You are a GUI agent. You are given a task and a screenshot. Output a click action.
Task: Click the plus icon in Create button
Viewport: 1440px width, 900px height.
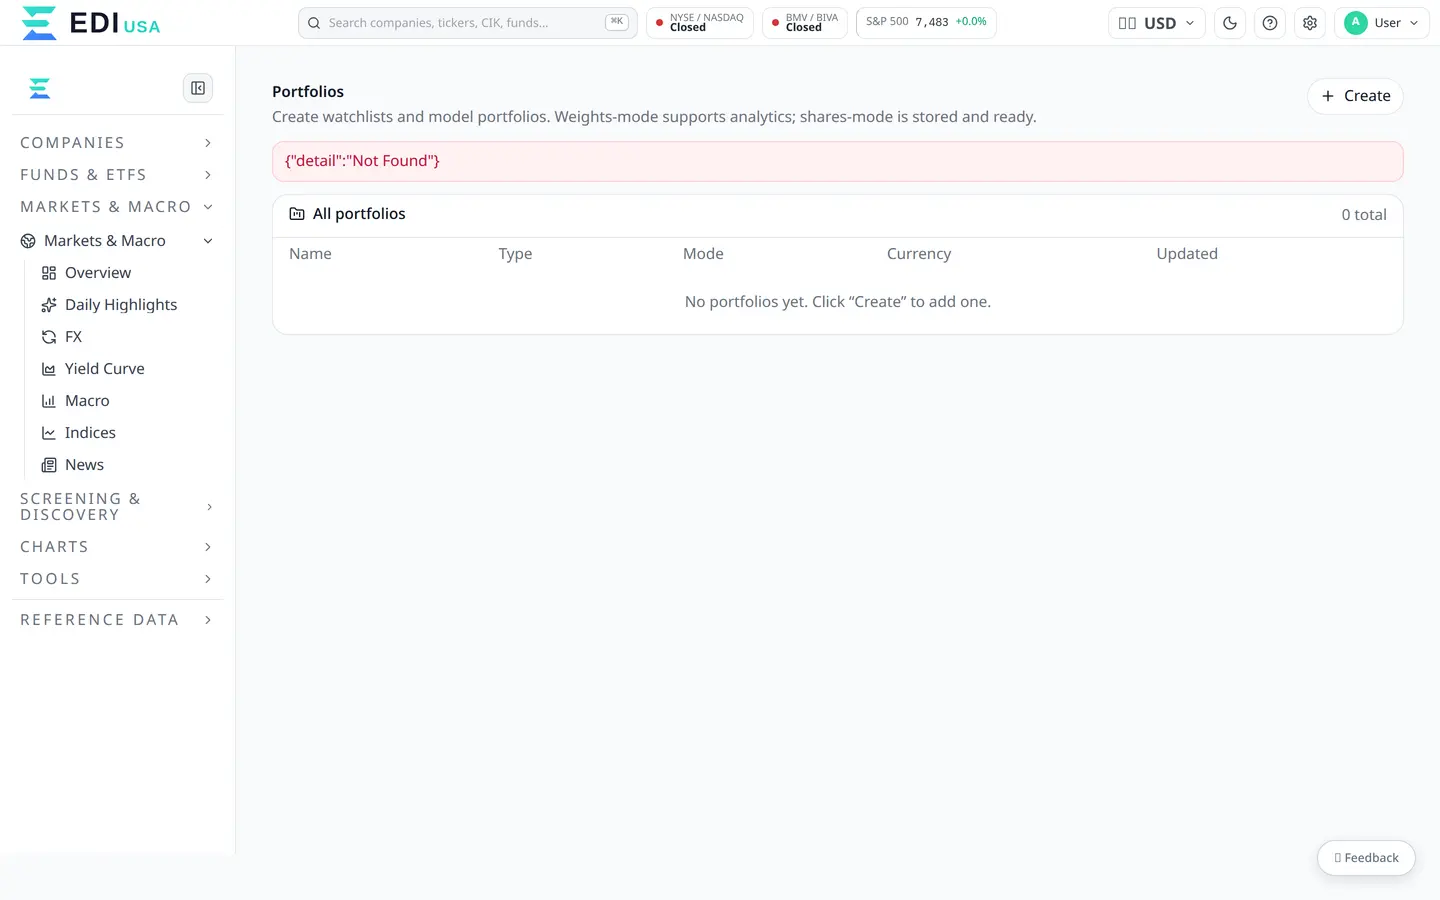click(1328, 96)
